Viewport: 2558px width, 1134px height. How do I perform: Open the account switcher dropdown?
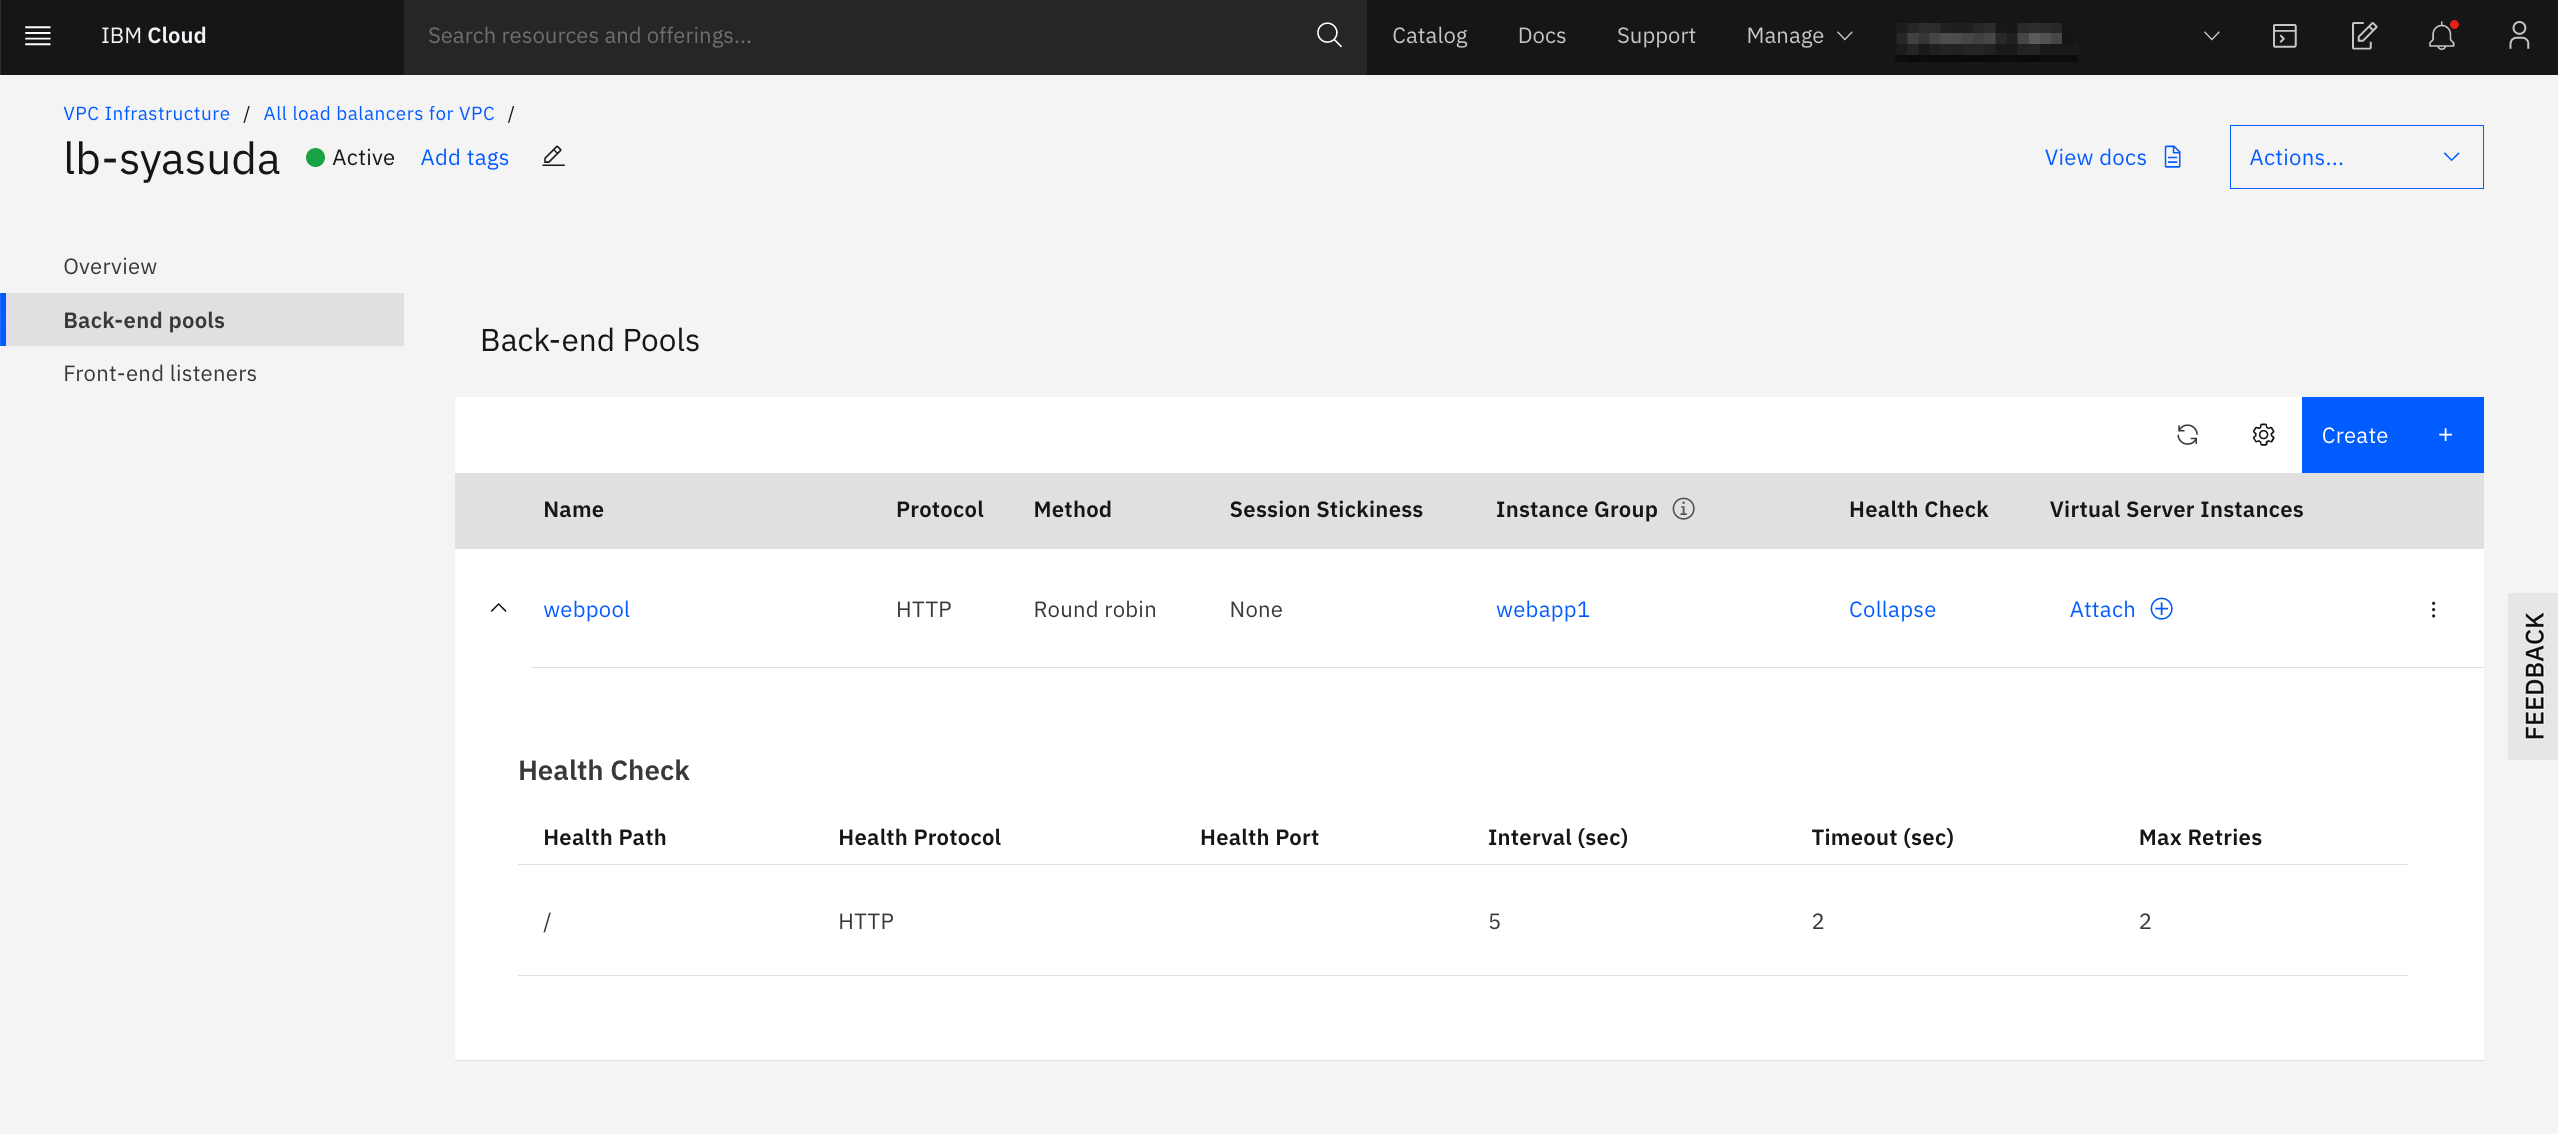click(x=2211, y=36)
